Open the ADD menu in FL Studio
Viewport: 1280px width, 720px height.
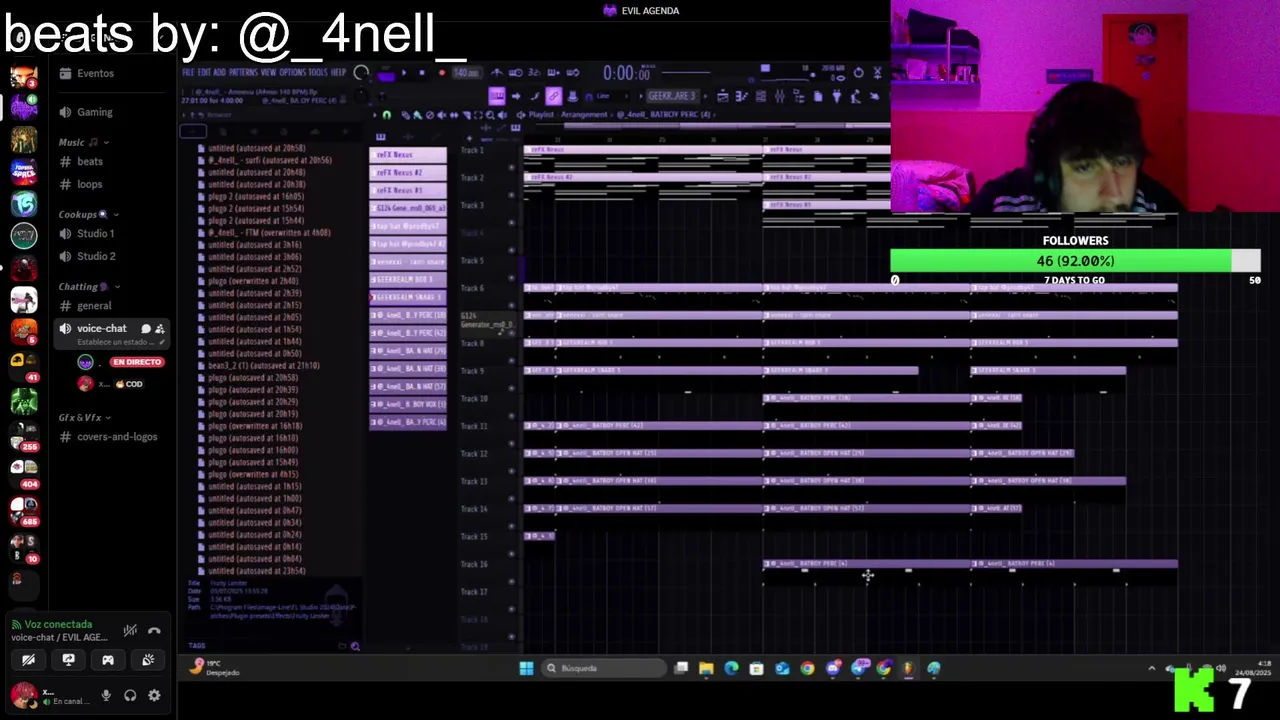click(x=219, y=72)
